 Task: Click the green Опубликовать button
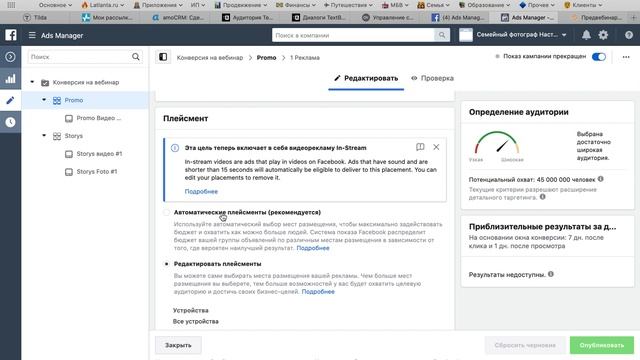(x=602, y=345)
